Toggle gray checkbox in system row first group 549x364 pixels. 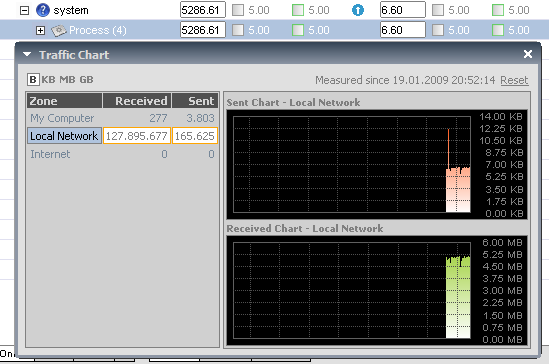point(238,10)
